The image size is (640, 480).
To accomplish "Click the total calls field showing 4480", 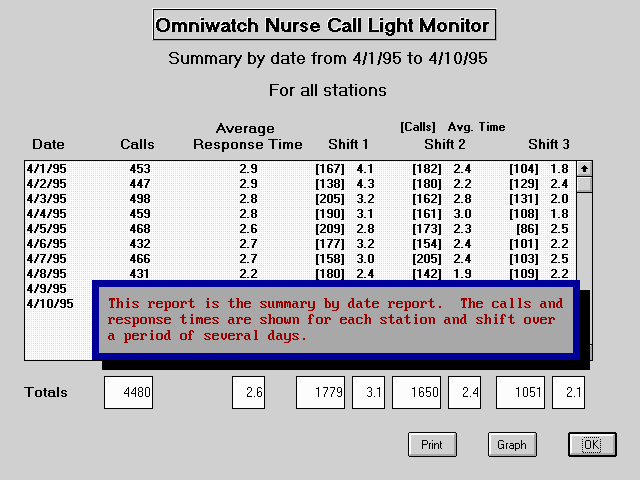I will tap(128, 393).
